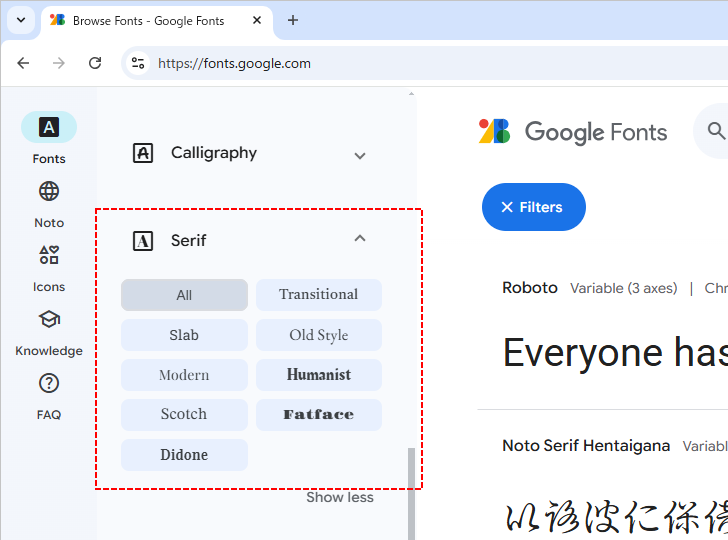Viewport: 728px width, 540px height.
Task: Open the Noto globe icon
Action: 49,191
